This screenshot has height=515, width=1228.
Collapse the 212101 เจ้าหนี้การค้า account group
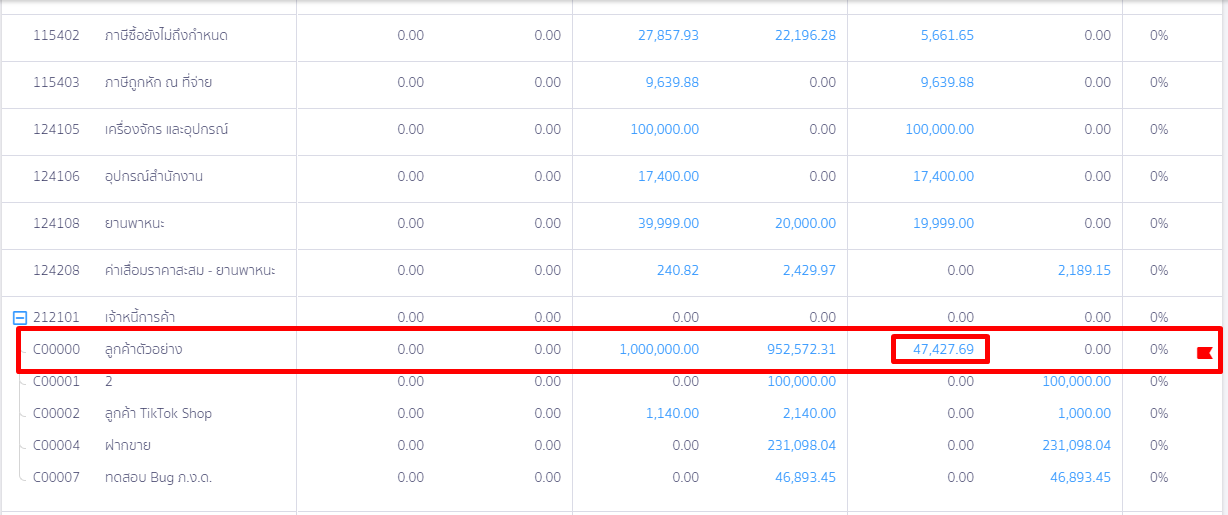point(19,318)
